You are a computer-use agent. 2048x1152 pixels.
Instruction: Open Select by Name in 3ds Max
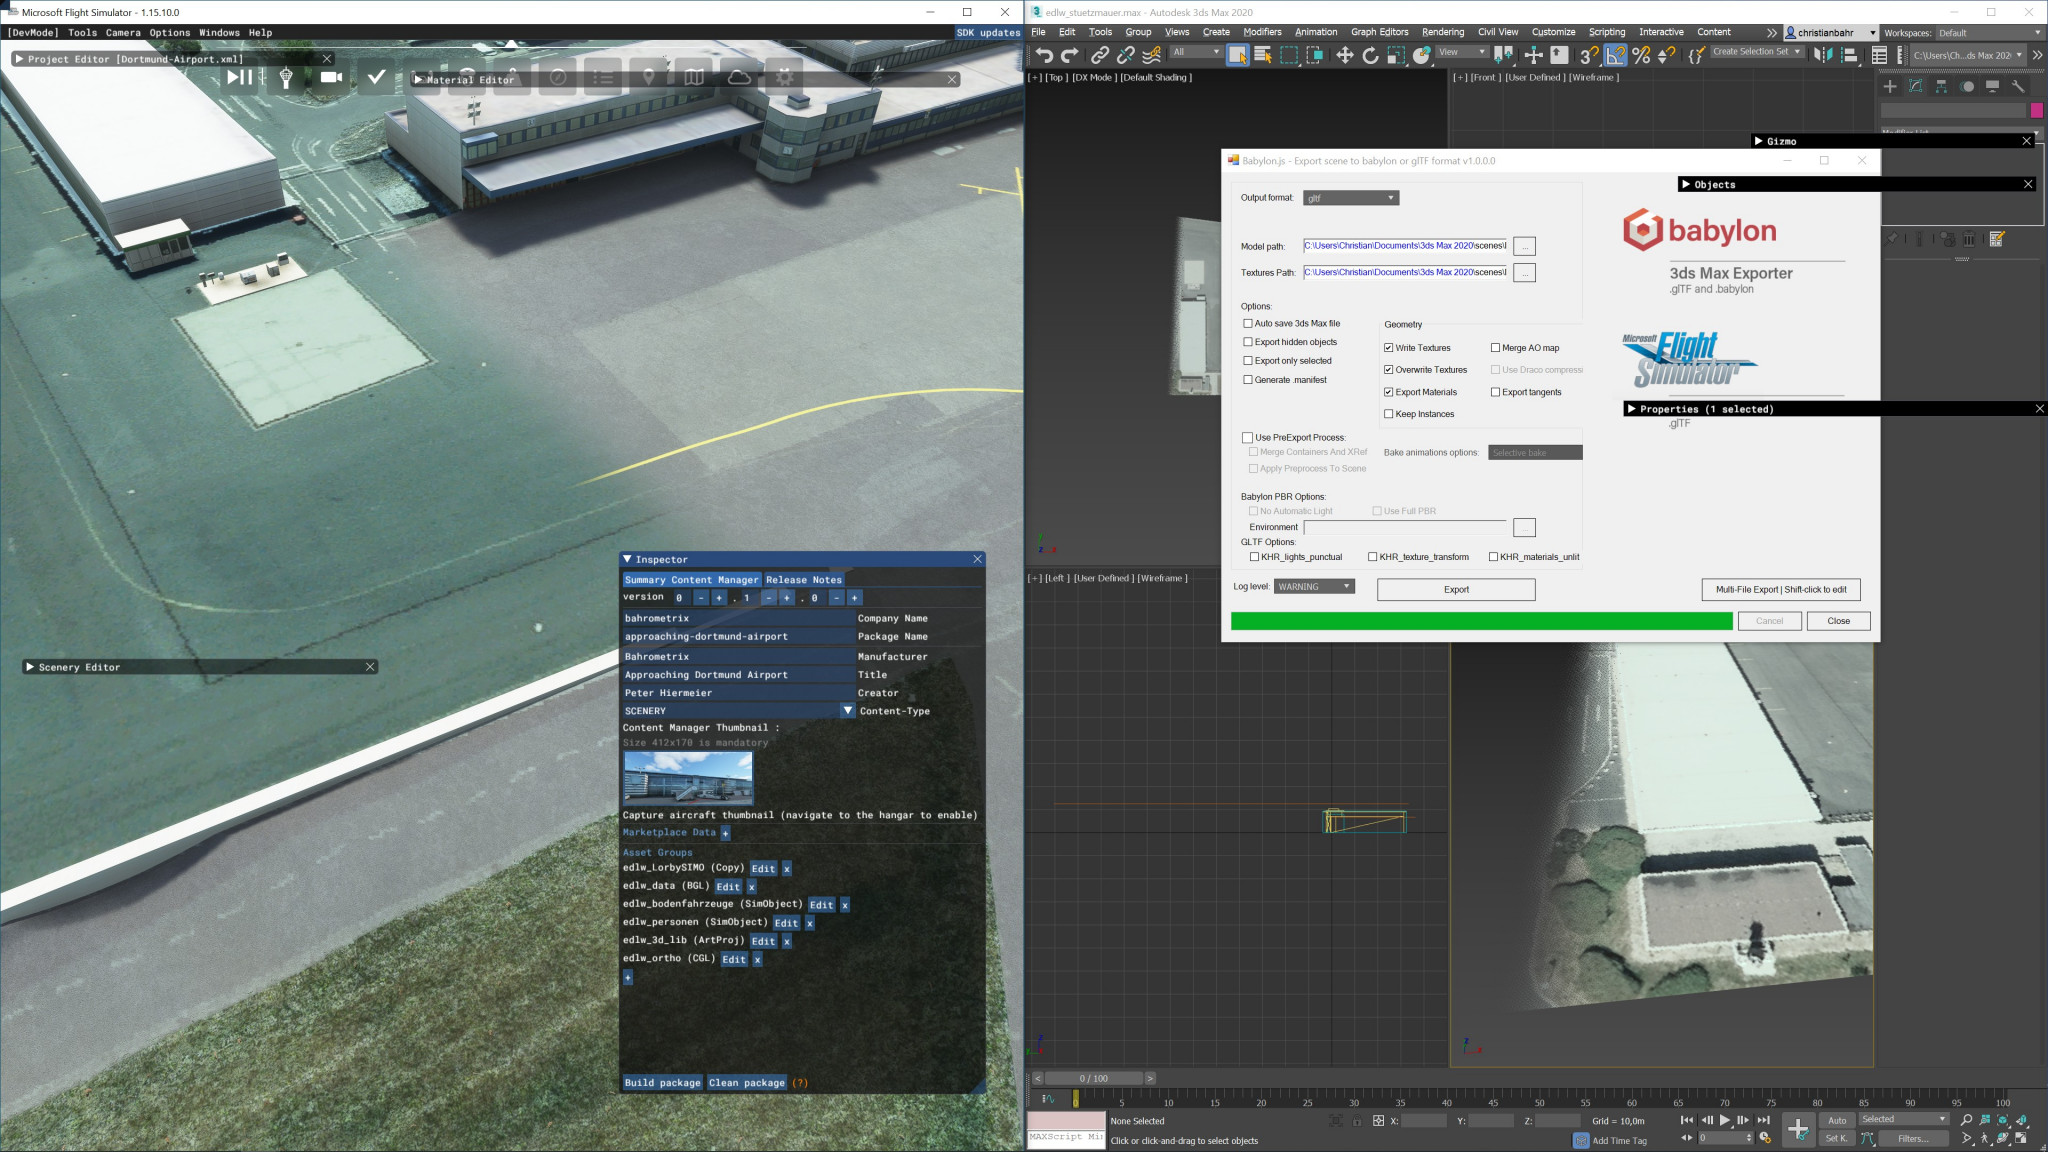[x=1263, y=55]
